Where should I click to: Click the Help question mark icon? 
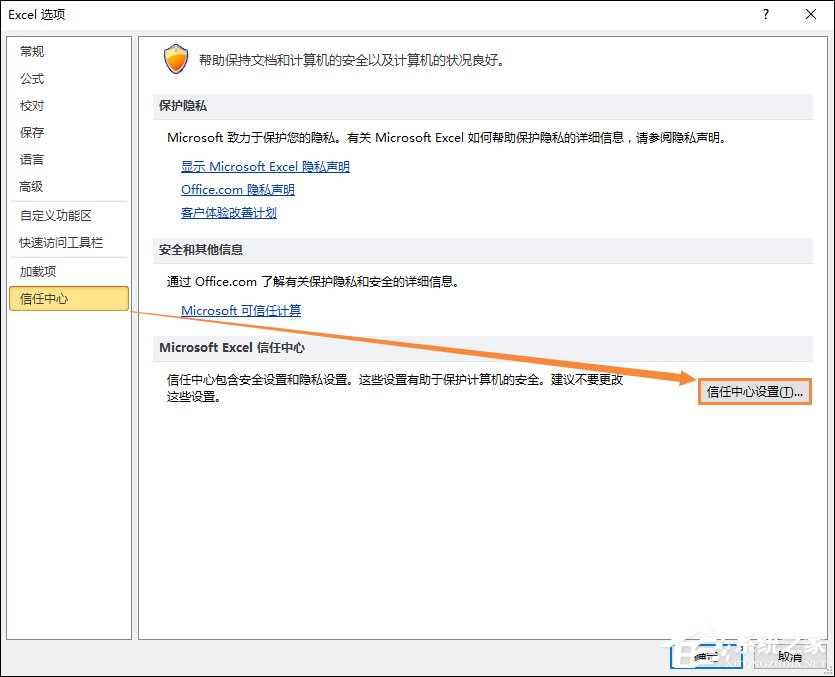click(764, 15)
